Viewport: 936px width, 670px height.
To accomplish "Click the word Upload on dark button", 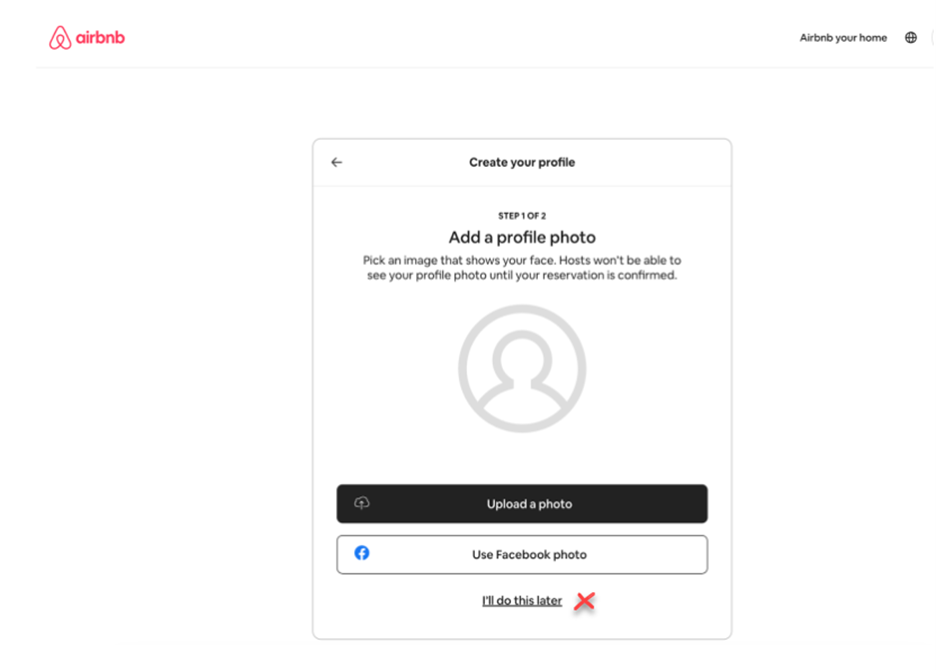I will 506,504.
